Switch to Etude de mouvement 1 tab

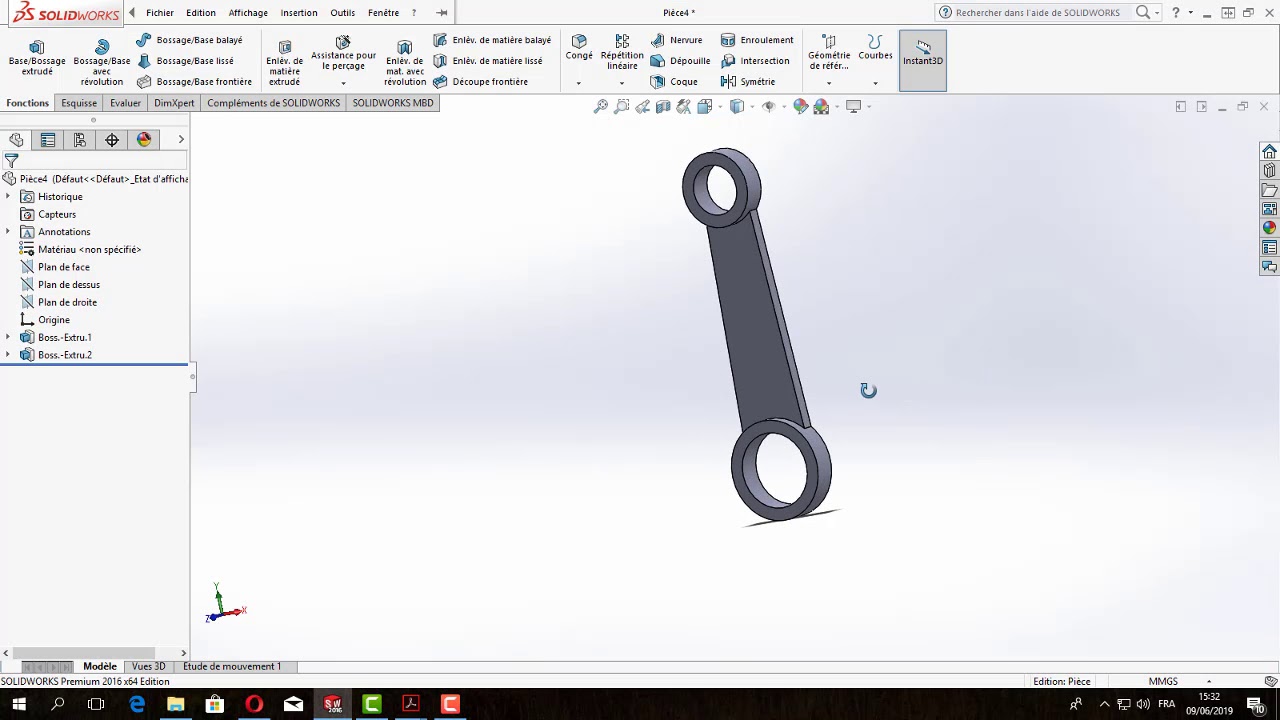pos(232,666)
